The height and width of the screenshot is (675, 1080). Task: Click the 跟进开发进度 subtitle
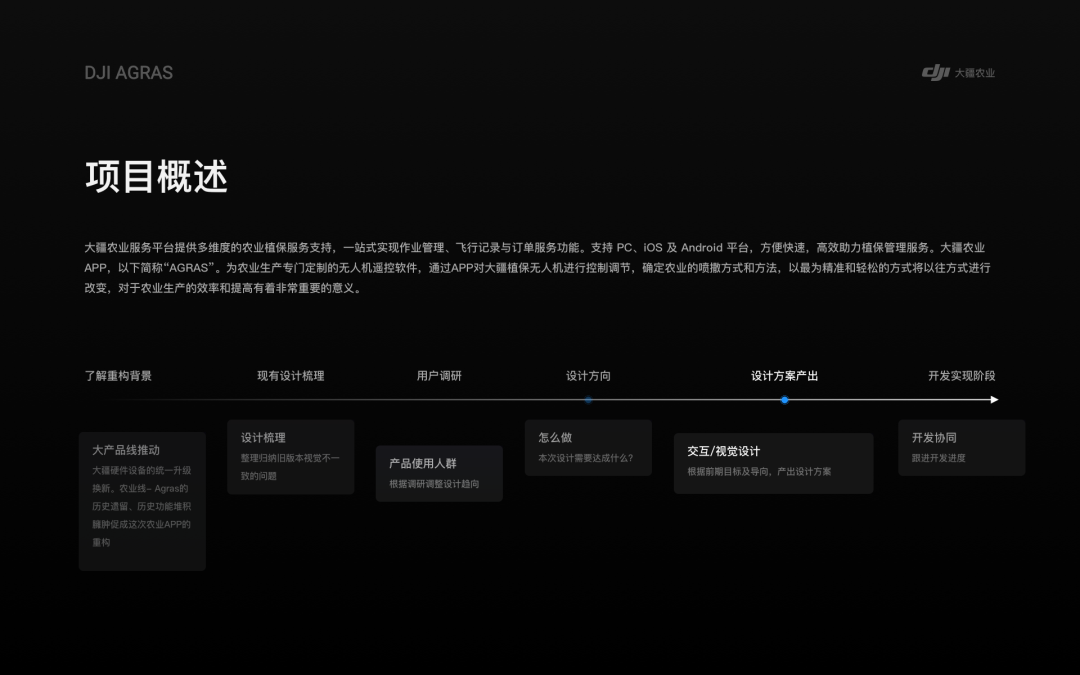pyautogui.click(x=939, y=458)
